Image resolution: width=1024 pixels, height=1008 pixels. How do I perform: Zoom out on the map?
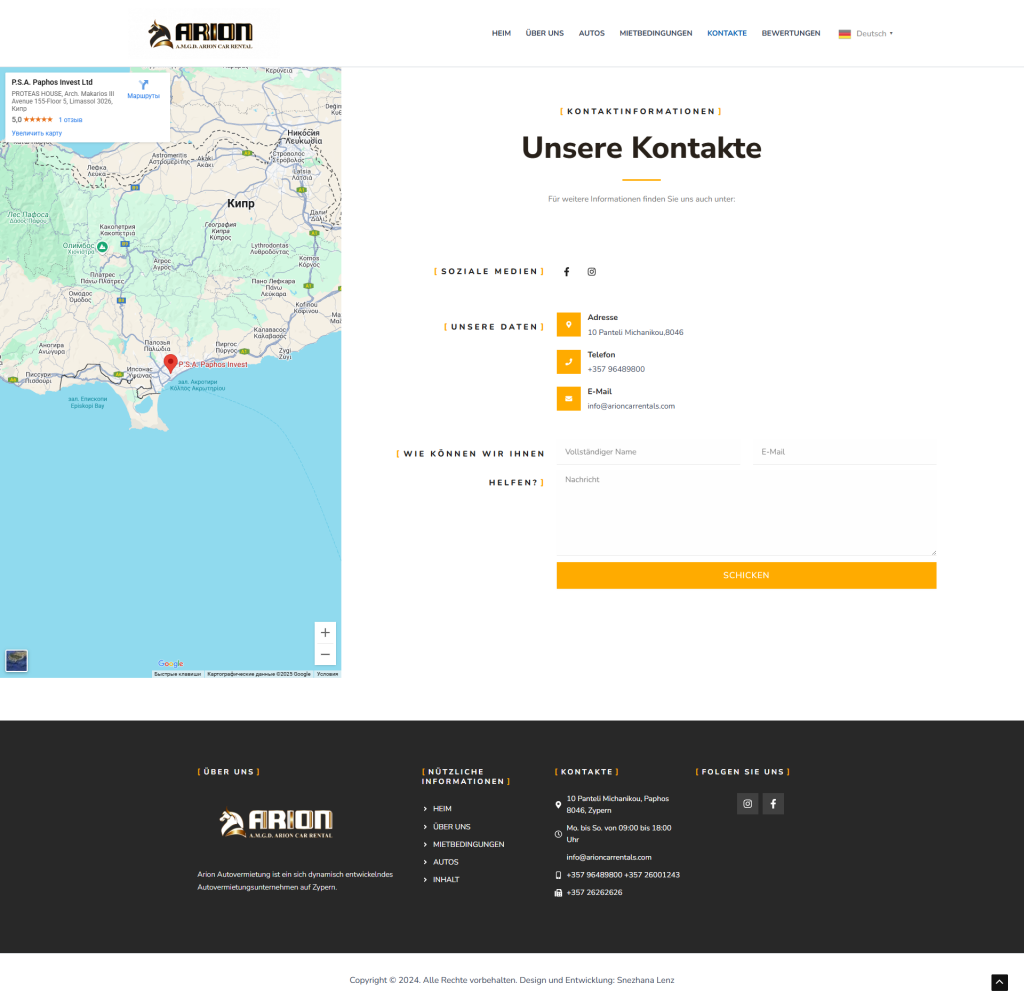pyautogui.click(x=325, y=655)
